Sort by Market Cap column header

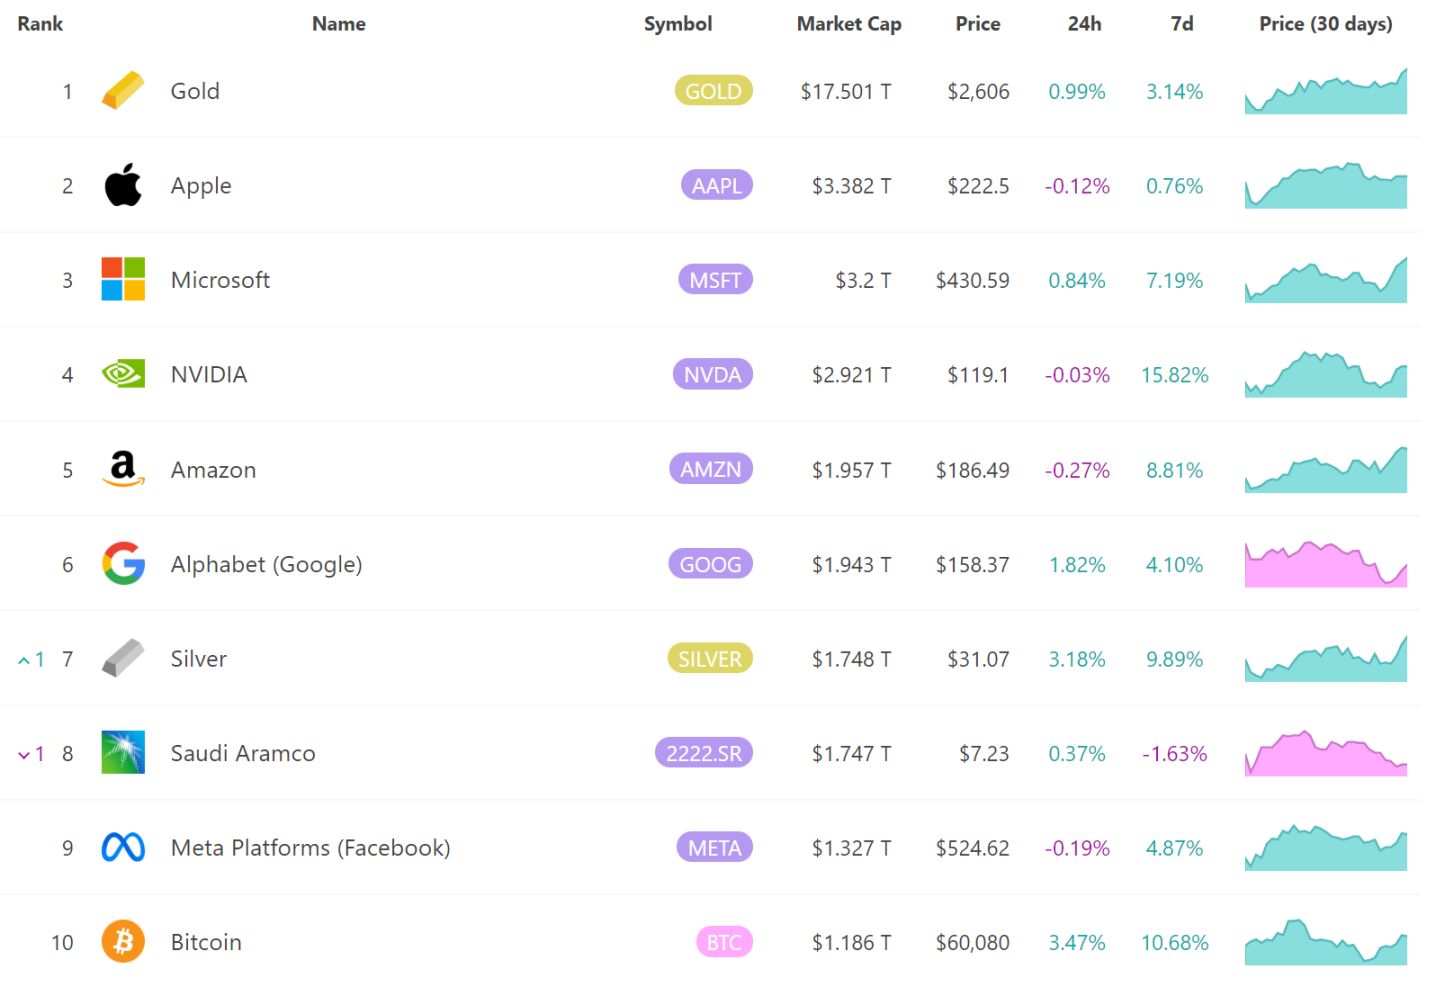click(x=849, y=24)
